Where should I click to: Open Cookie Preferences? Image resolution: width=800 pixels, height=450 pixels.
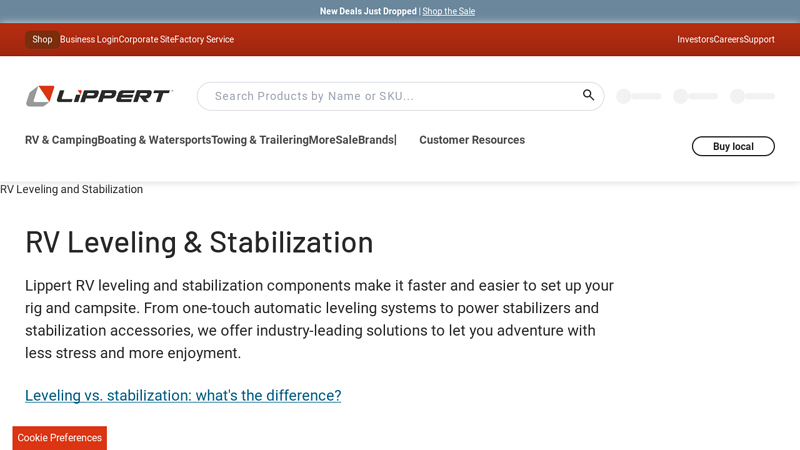tap(60, 438)
